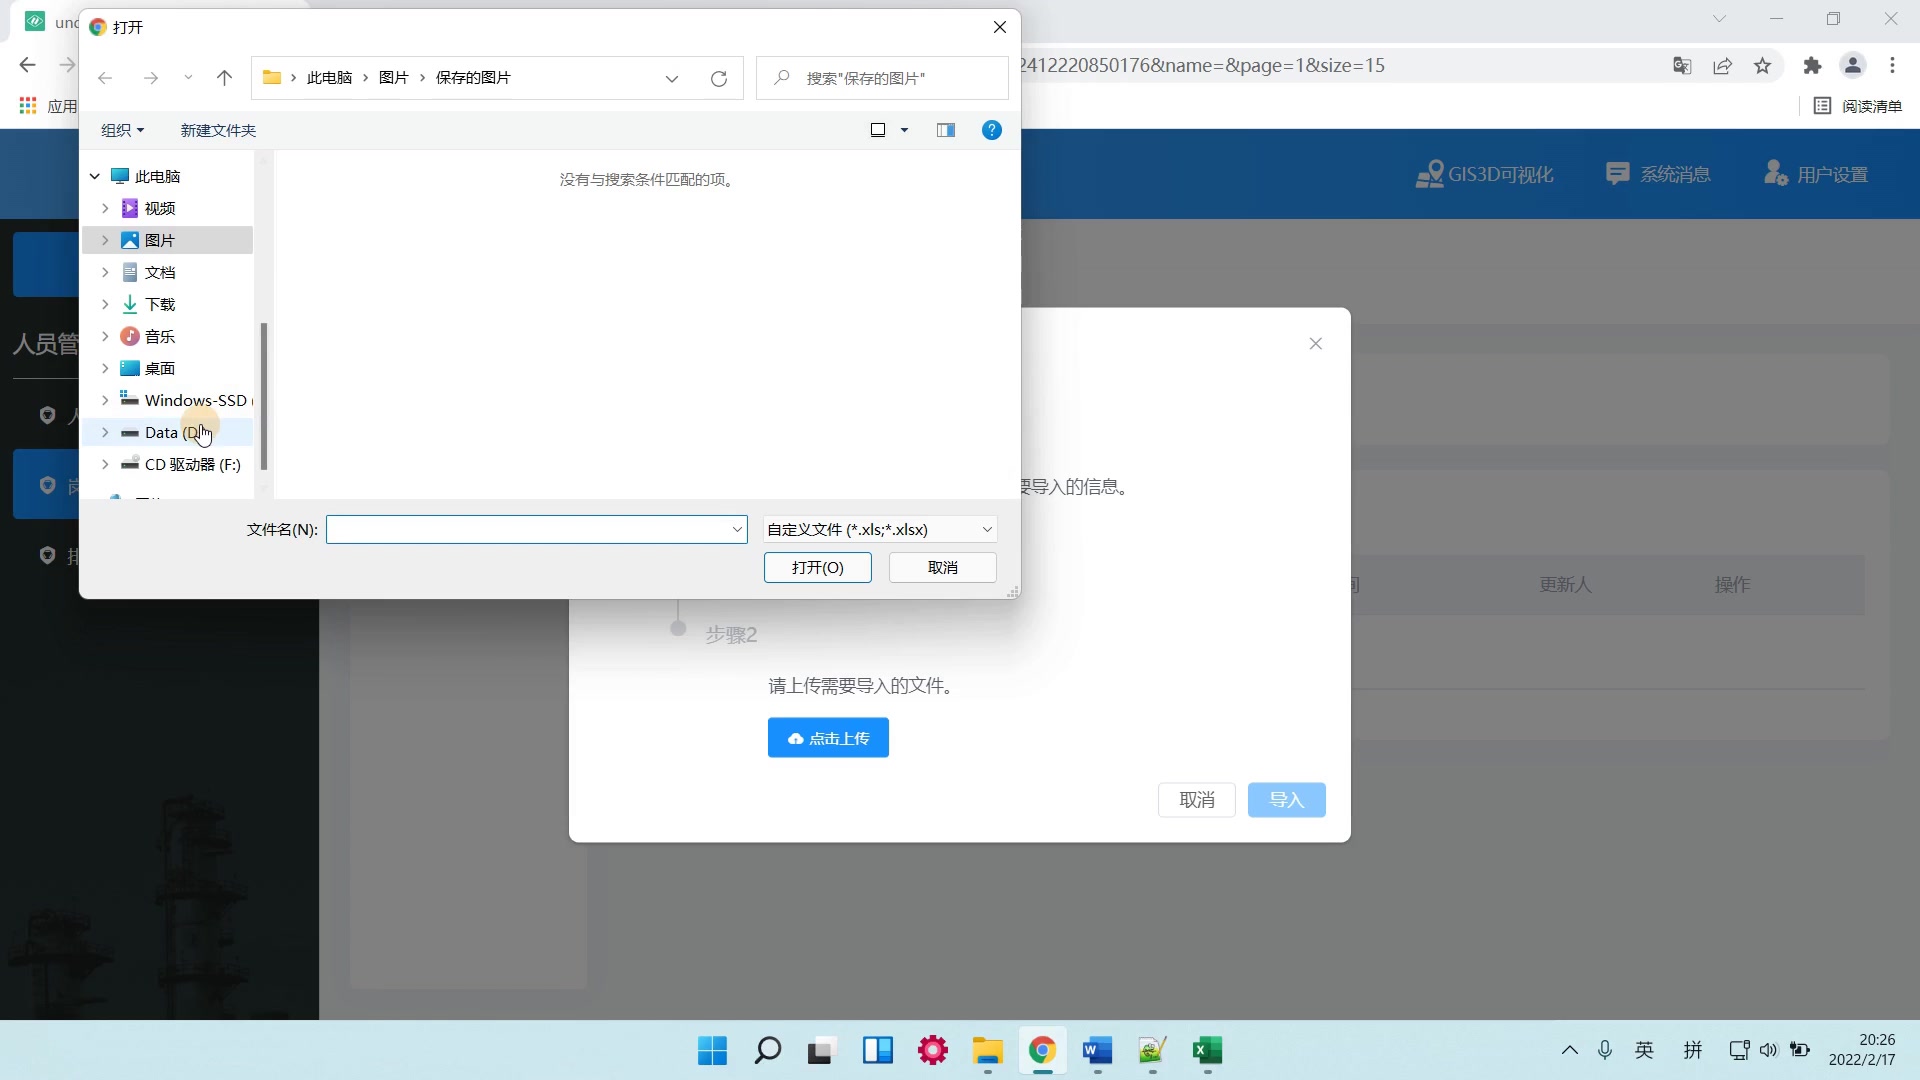Click the navigation pane vertical scrollbar
Screen dimensions: 1920x1080
click(264, 396)
